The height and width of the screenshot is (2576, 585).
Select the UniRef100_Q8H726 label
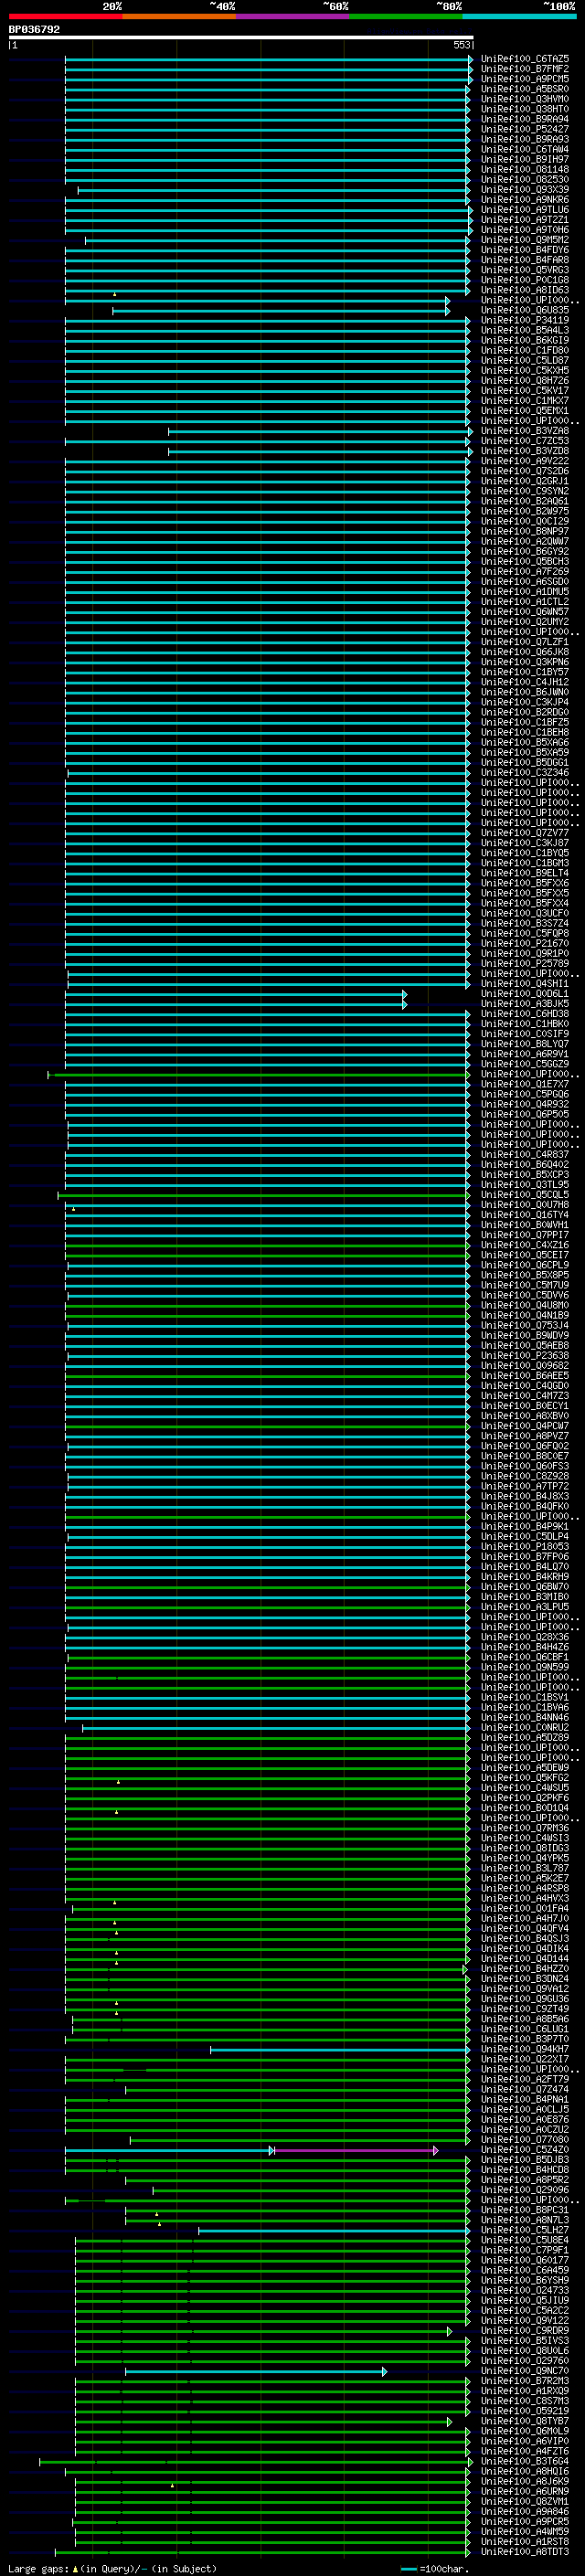[x=524, y=381]
